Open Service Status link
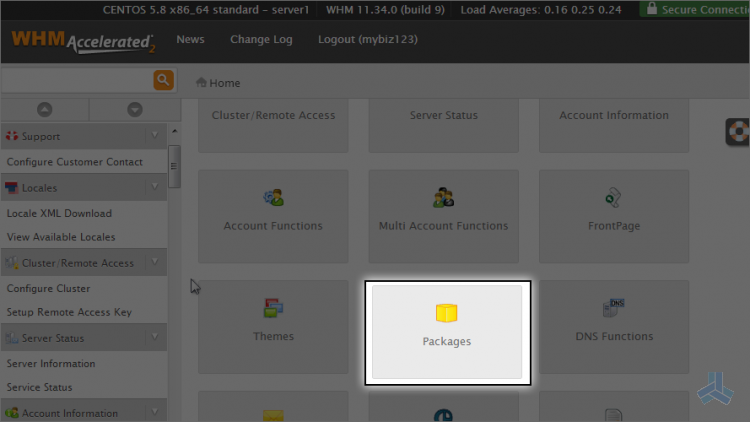750x422 pixels. click(39, 387)
